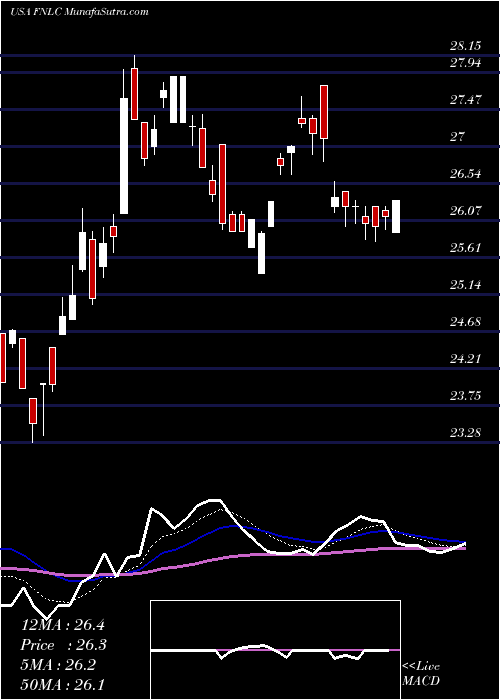Select the 26.07 price axis label
Image resolution: width=500 pixels, height=700 pixels.
click(465, 211)
